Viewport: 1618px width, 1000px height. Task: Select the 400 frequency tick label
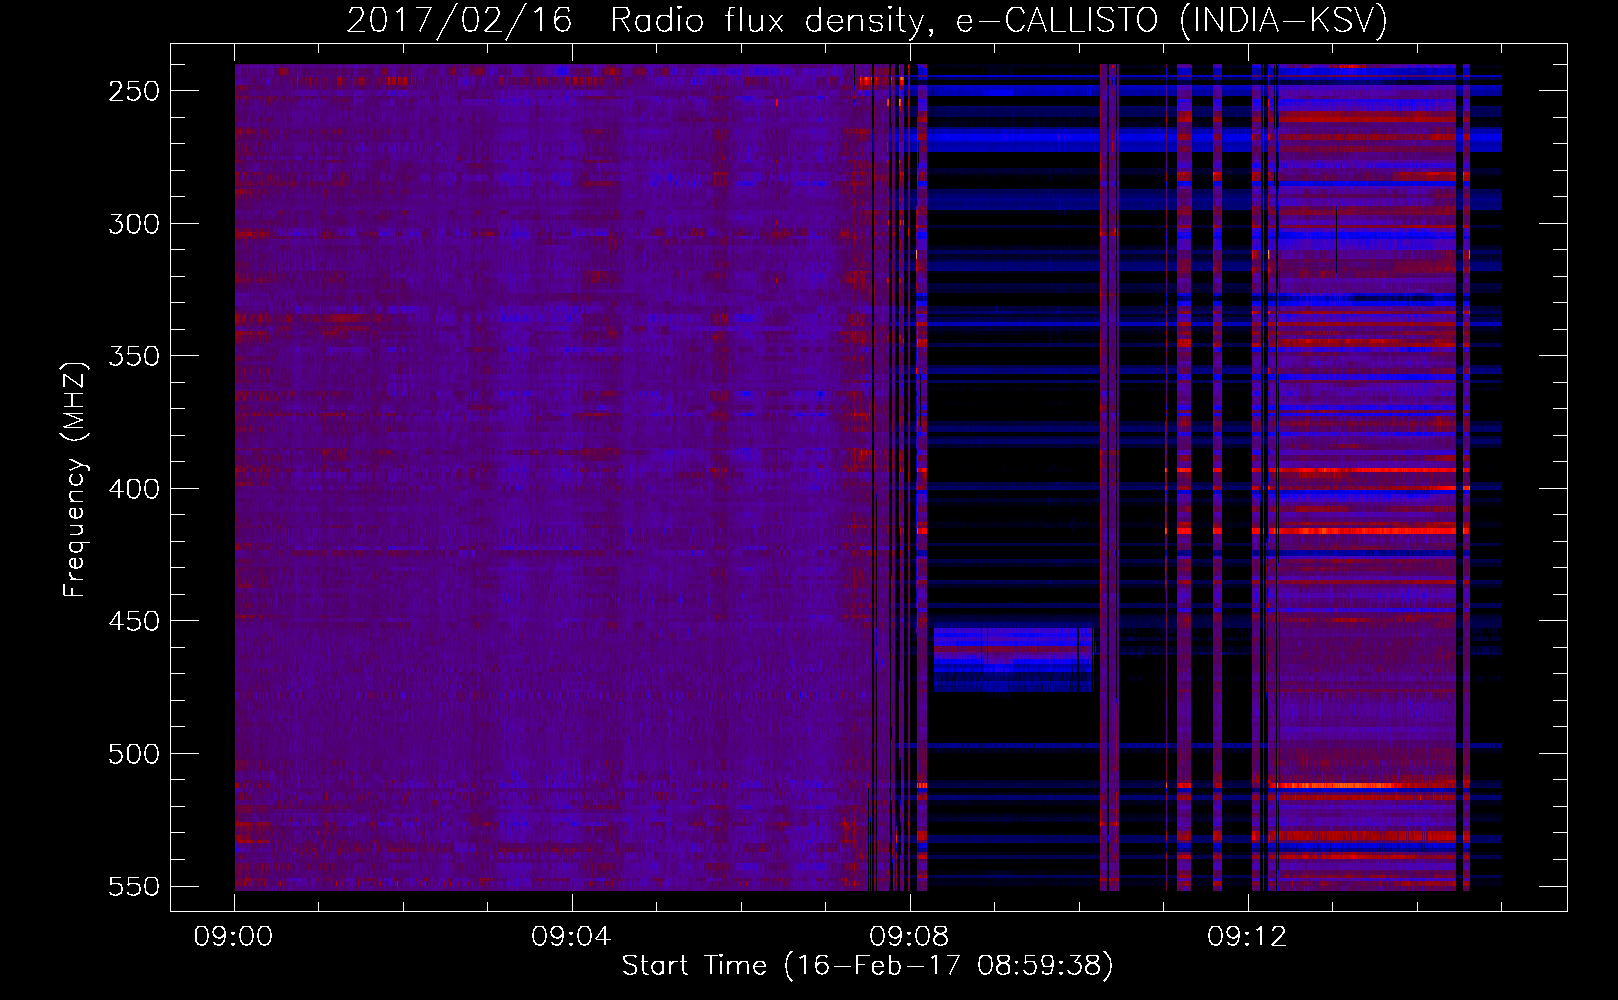(134, 489)
